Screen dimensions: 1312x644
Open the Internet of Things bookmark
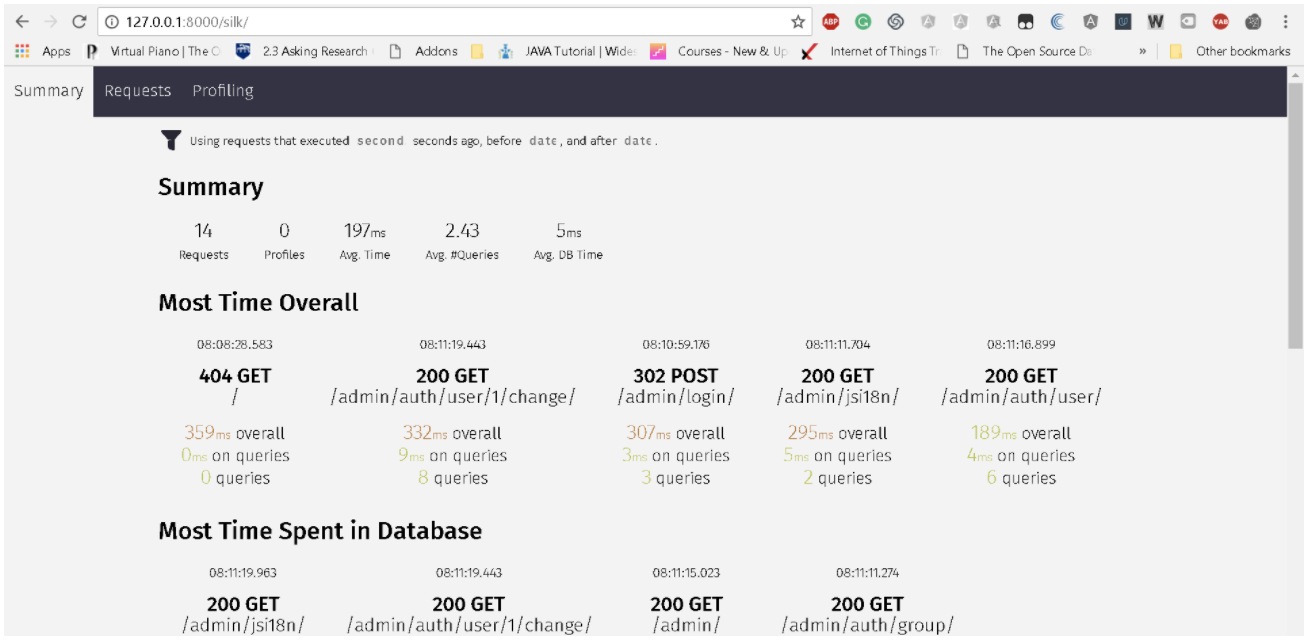coord(871,51)
